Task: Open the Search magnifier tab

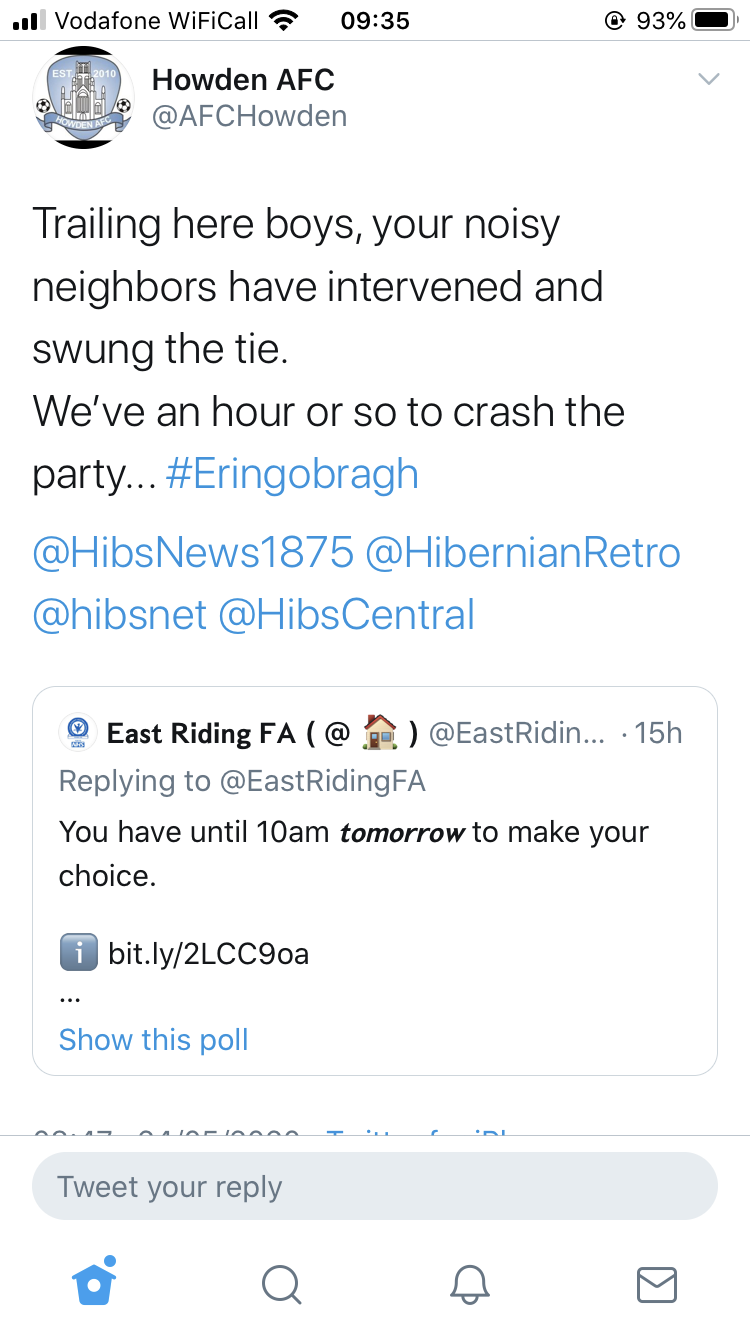Action: 281,1284
